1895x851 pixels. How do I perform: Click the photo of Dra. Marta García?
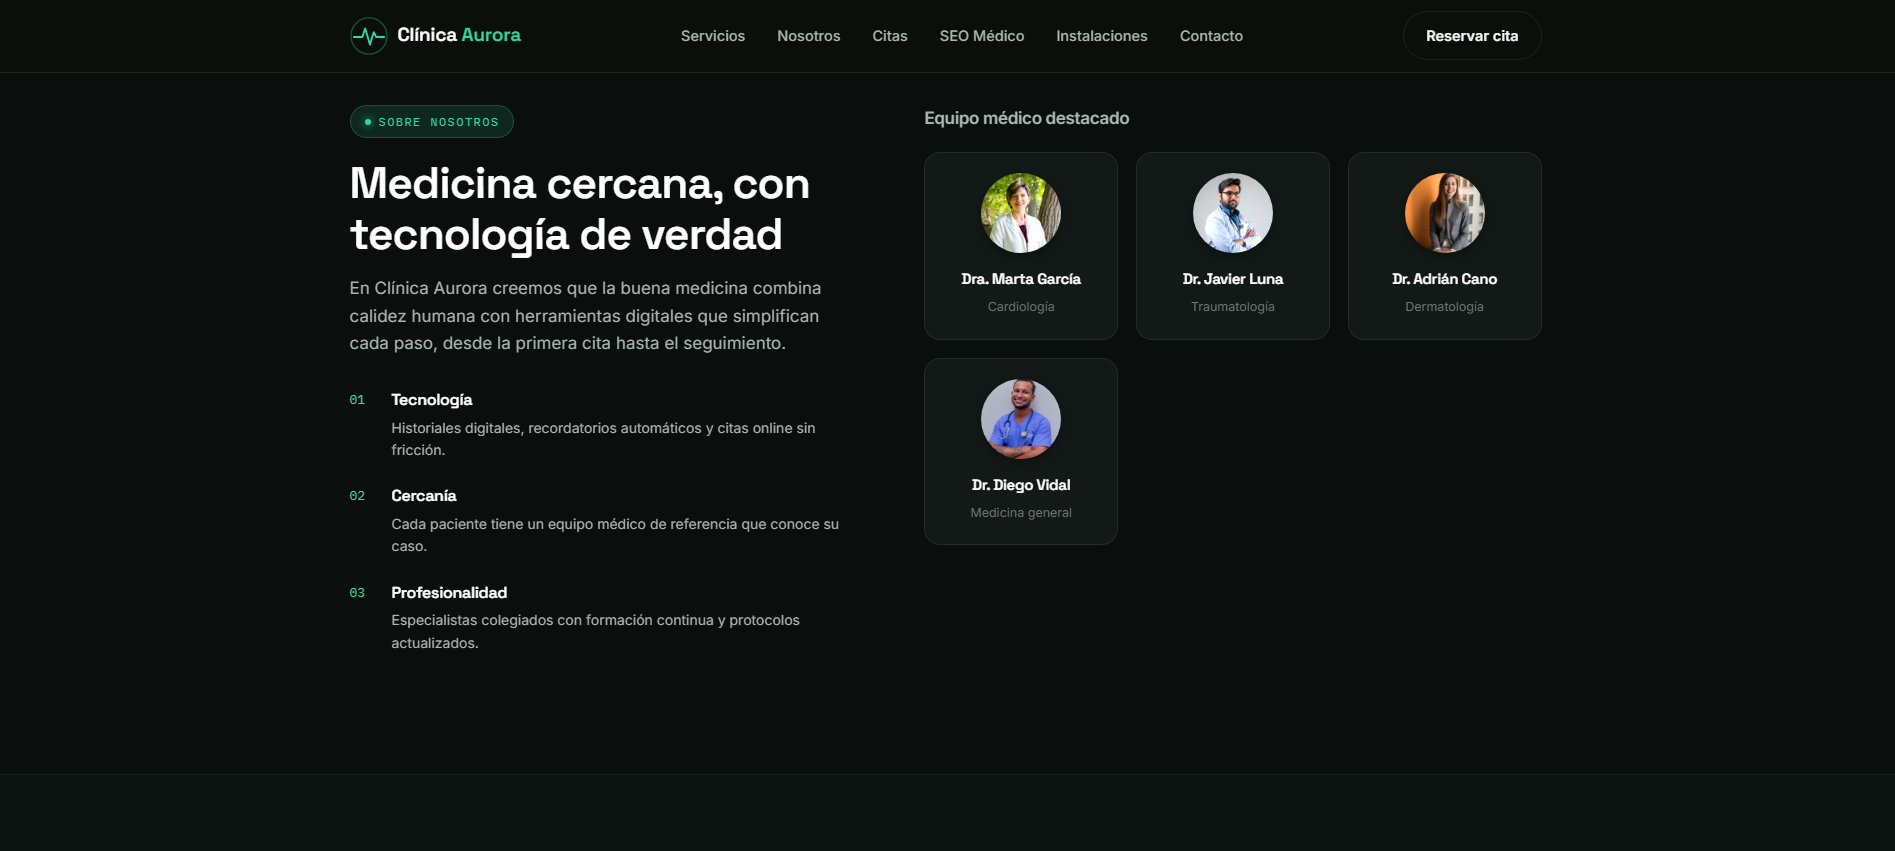pyautogui.click(x=1021, y=213)
